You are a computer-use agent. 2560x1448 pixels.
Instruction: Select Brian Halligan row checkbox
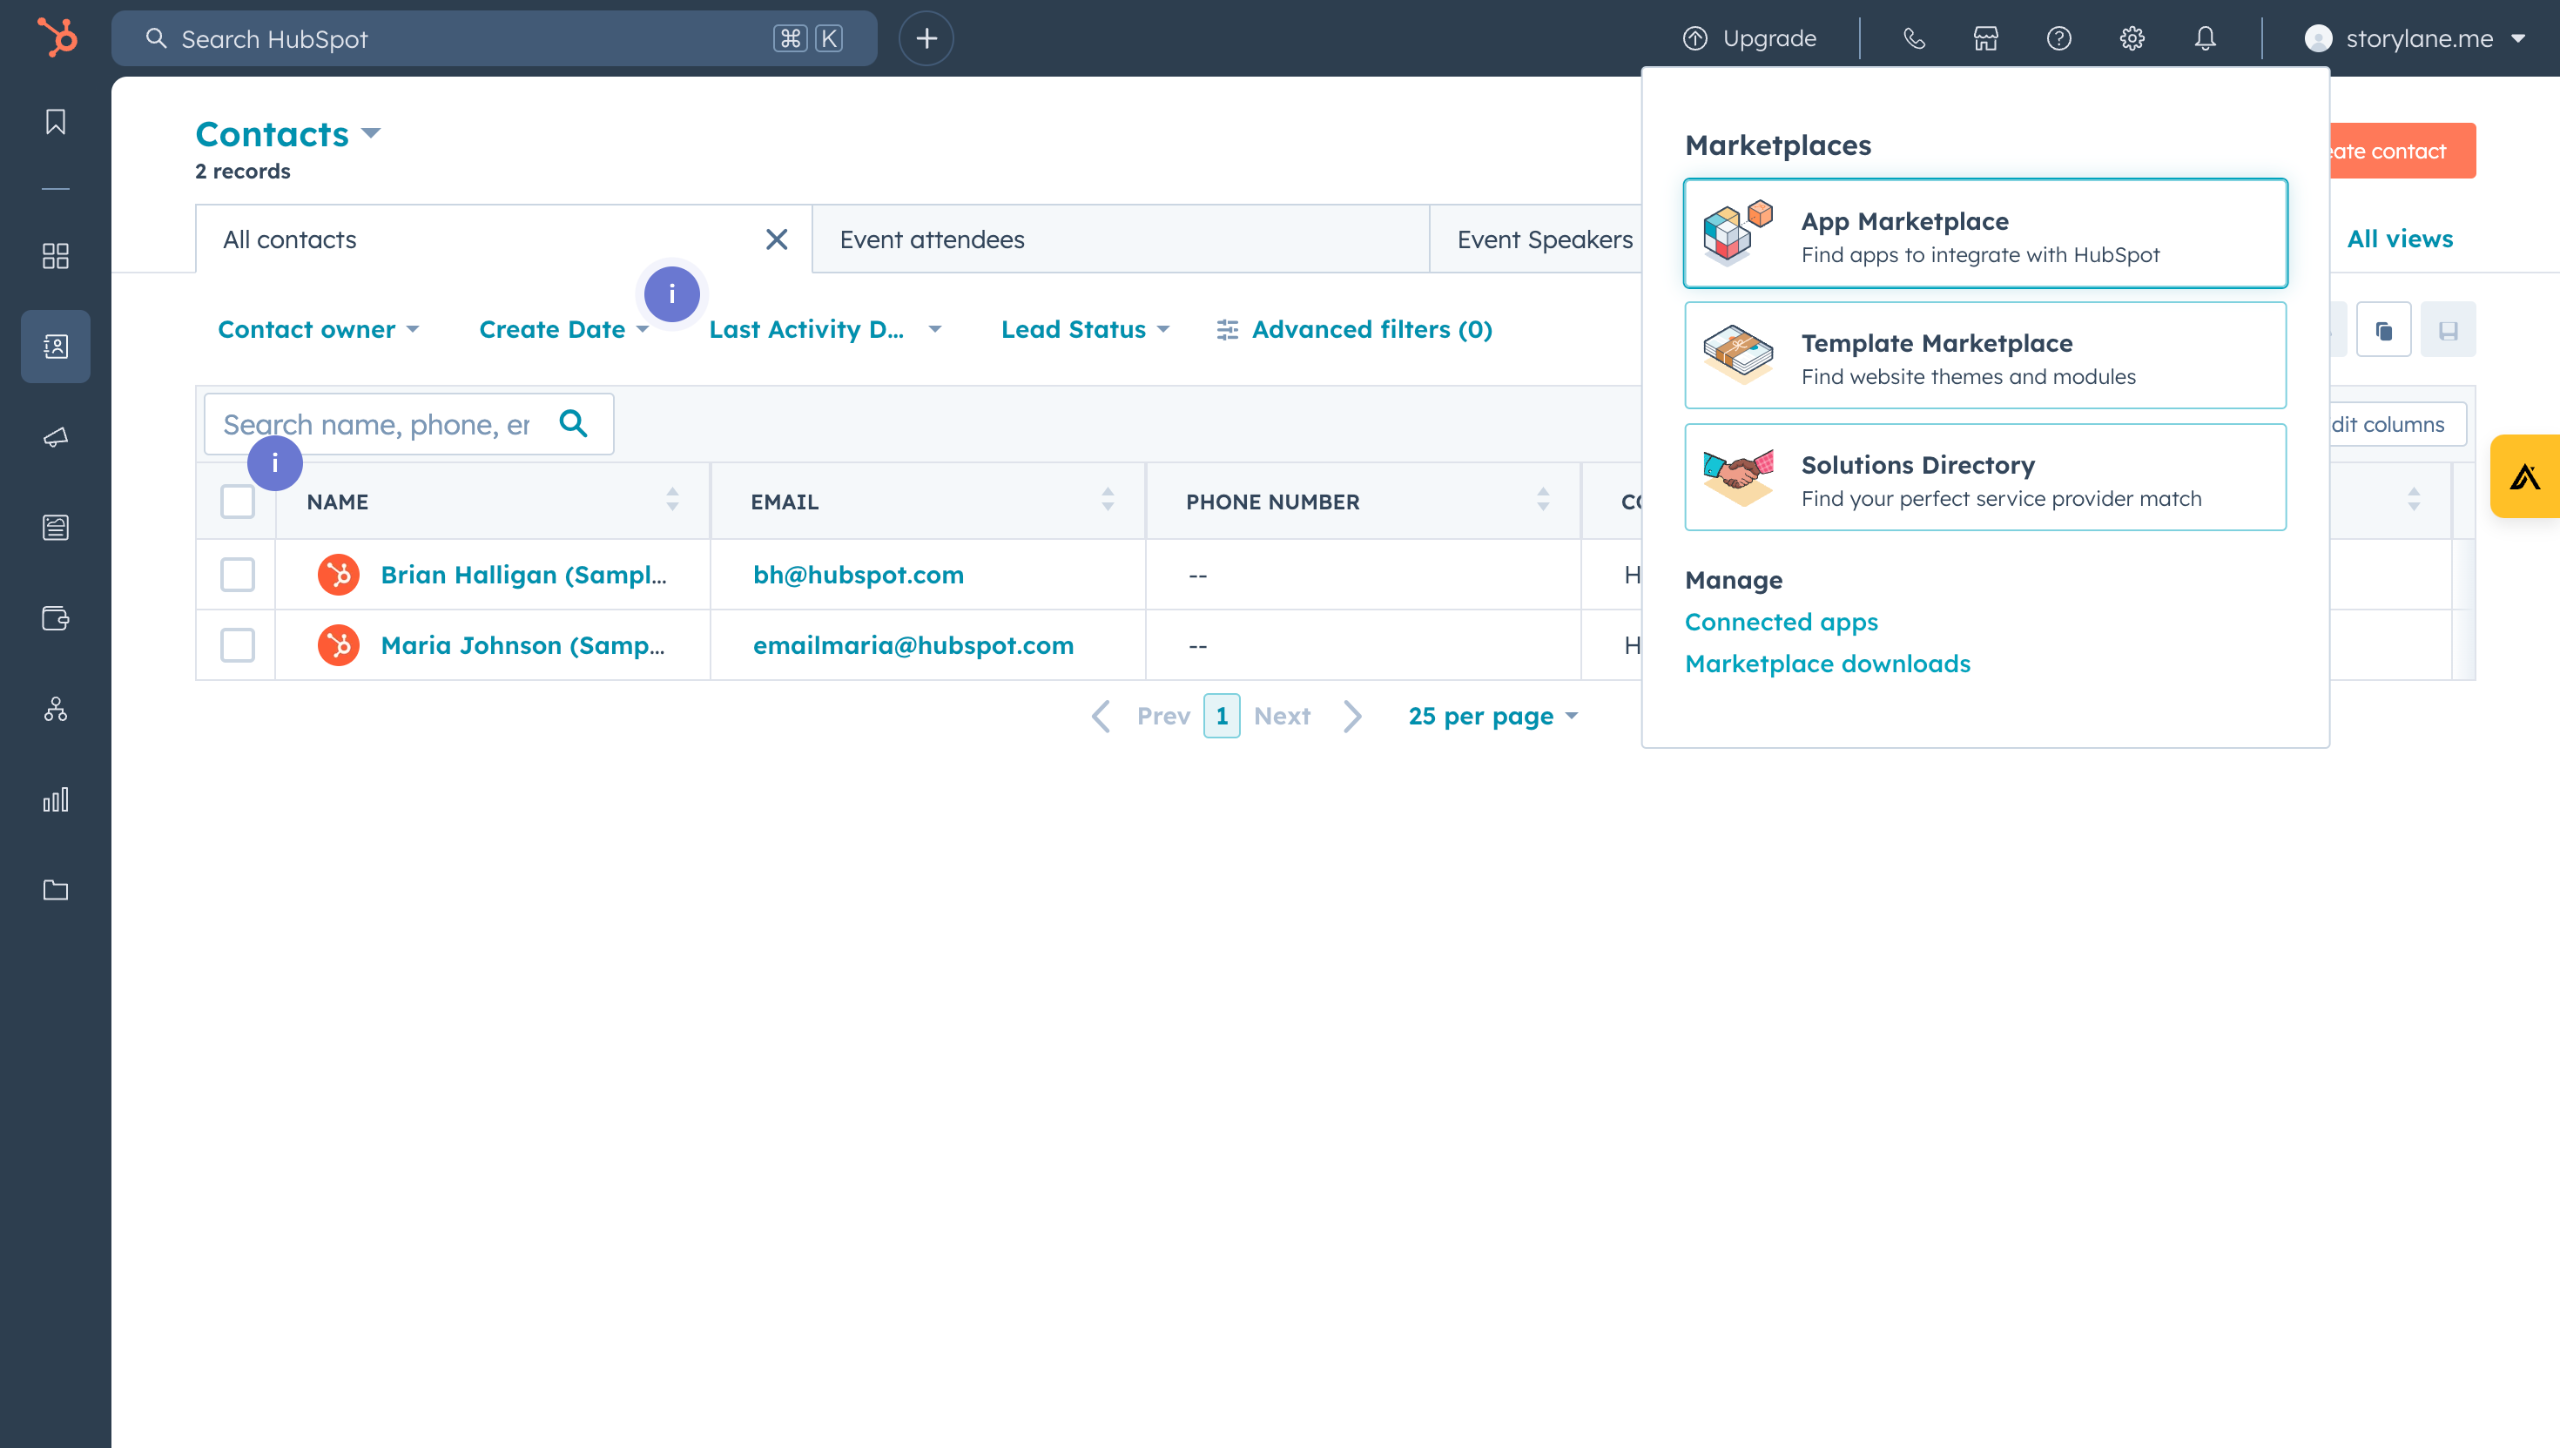coord(237,575)
